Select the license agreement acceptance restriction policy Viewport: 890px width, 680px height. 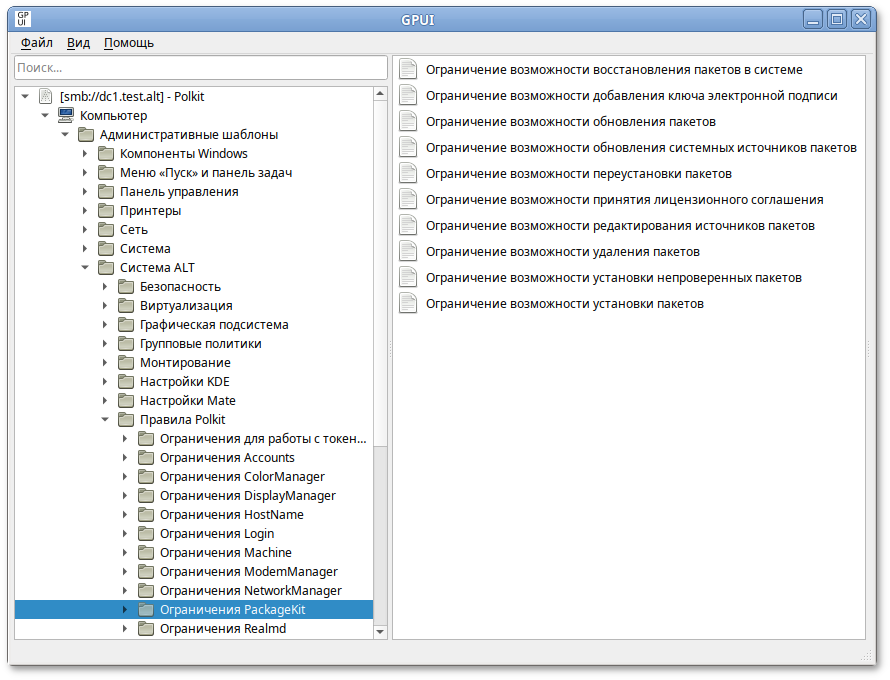[x=624, y=199]
